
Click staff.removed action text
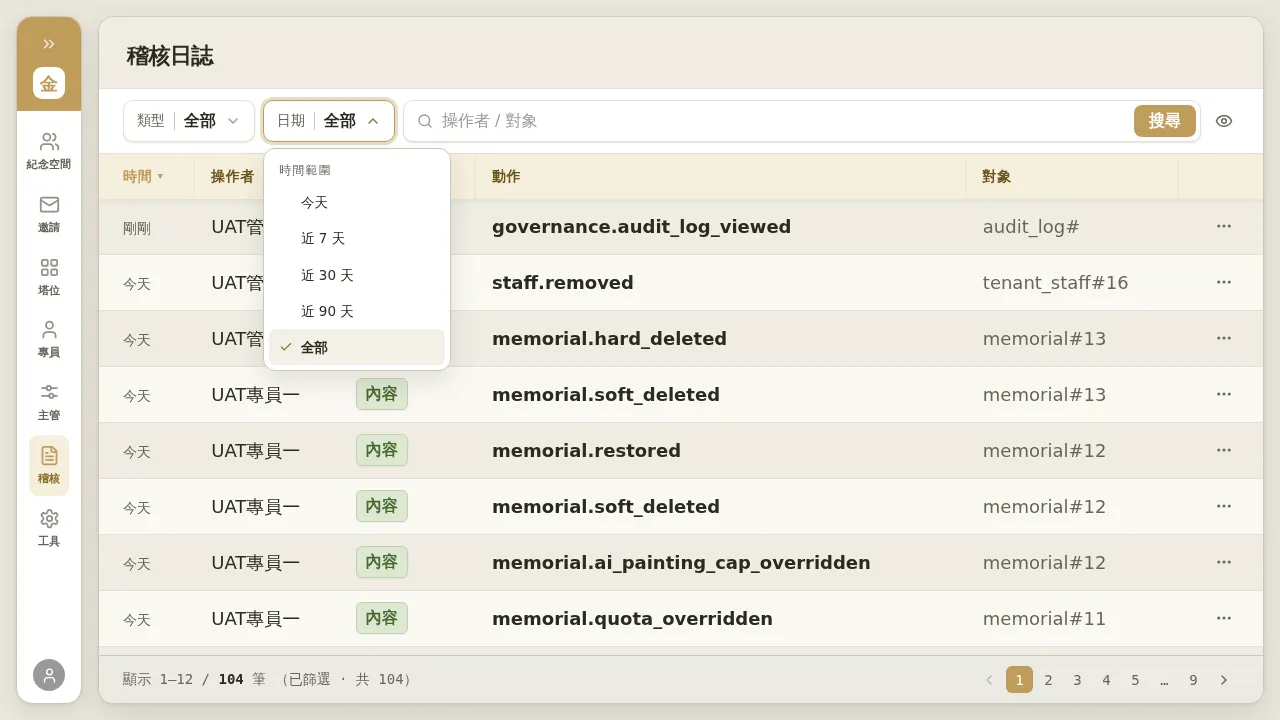click(563, 283)
